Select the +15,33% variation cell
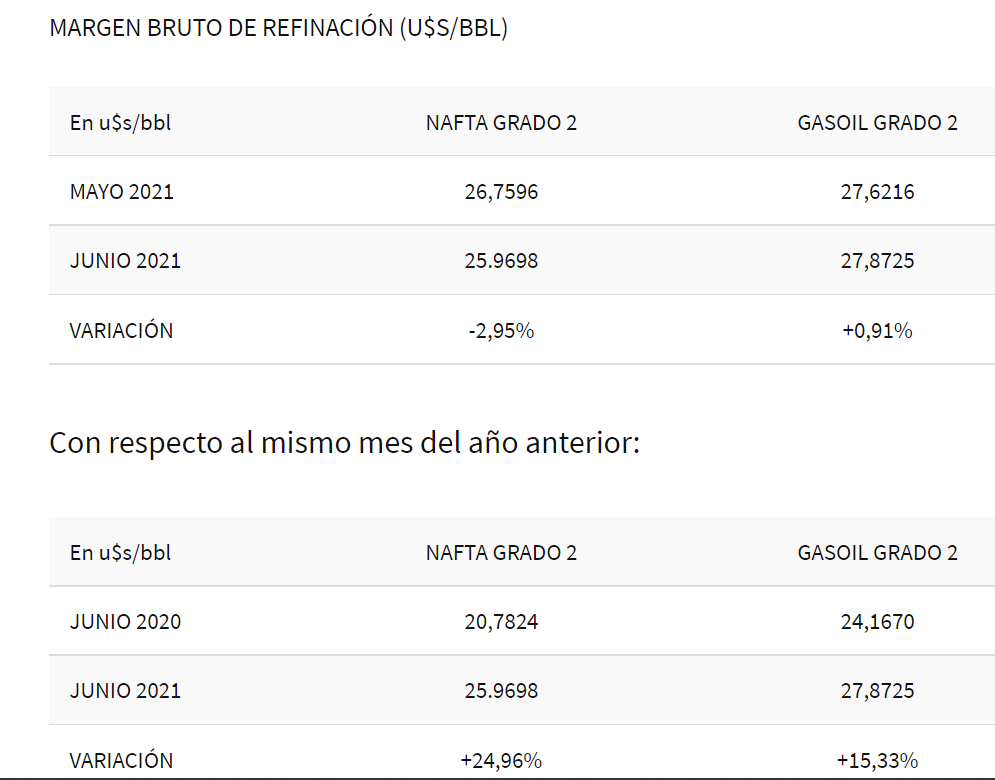Viewport: 995px width, 780px height. point(877,760)
